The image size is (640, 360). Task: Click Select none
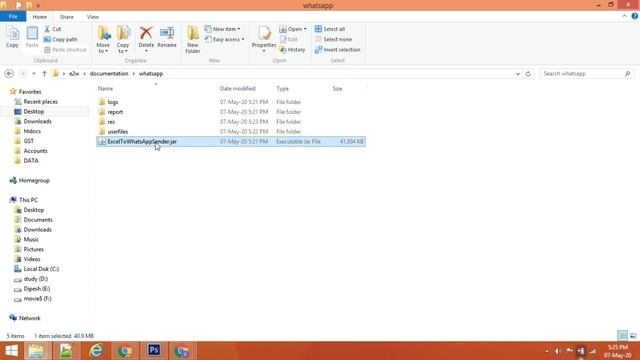point(333,39)
